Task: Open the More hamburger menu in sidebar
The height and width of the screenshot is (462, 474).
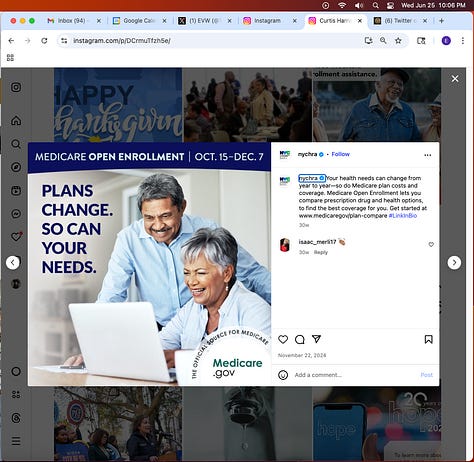Action: pyautogui.click(x=16, y=441)
